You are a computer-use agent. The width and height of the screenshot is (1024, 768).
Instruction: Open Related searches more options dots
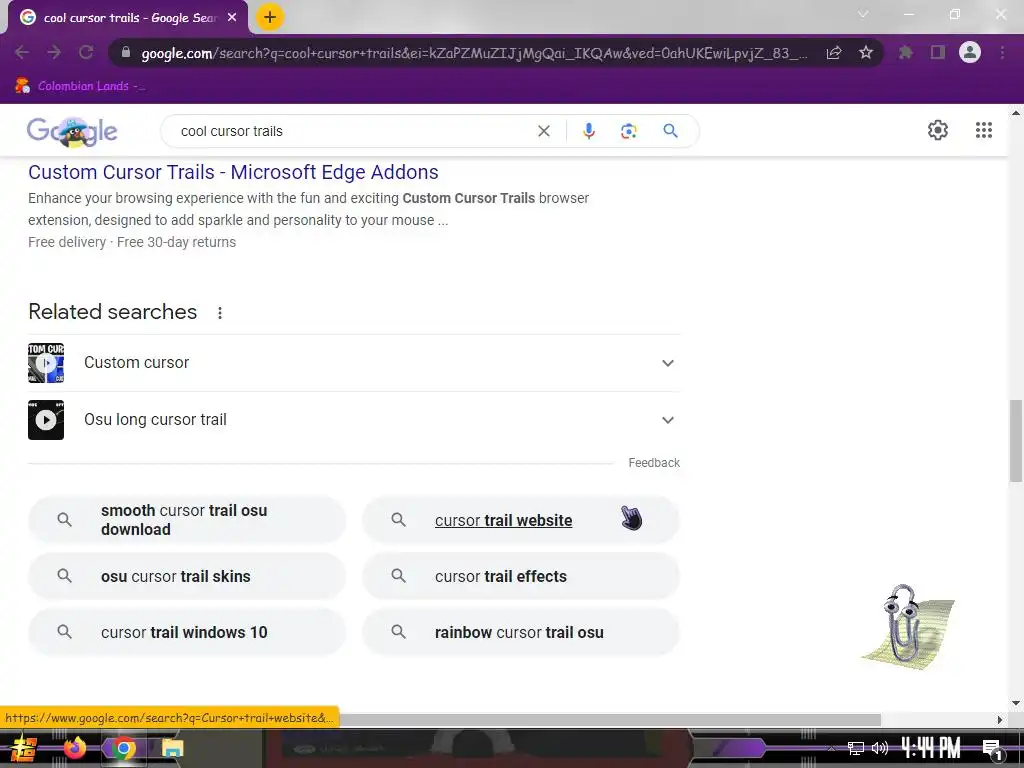coord(220,313)
